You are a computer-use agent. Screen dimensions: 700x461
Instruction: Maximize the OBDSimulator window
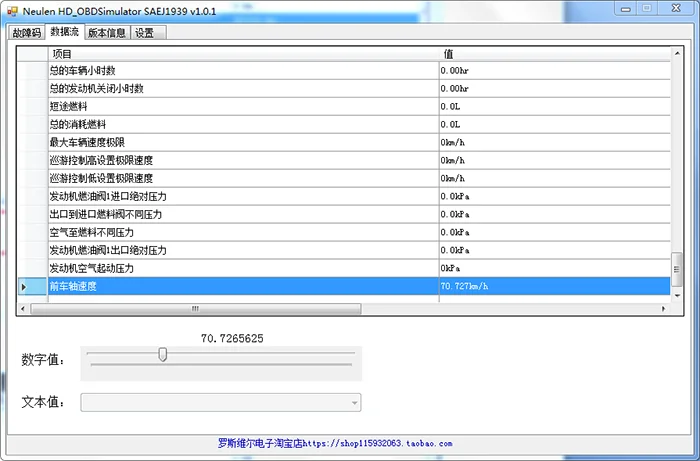[646, 8]
